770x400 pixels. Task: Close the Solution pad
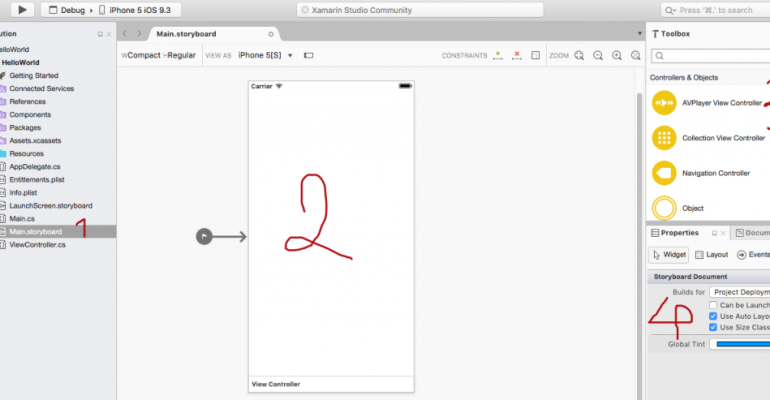pos(109,34)
